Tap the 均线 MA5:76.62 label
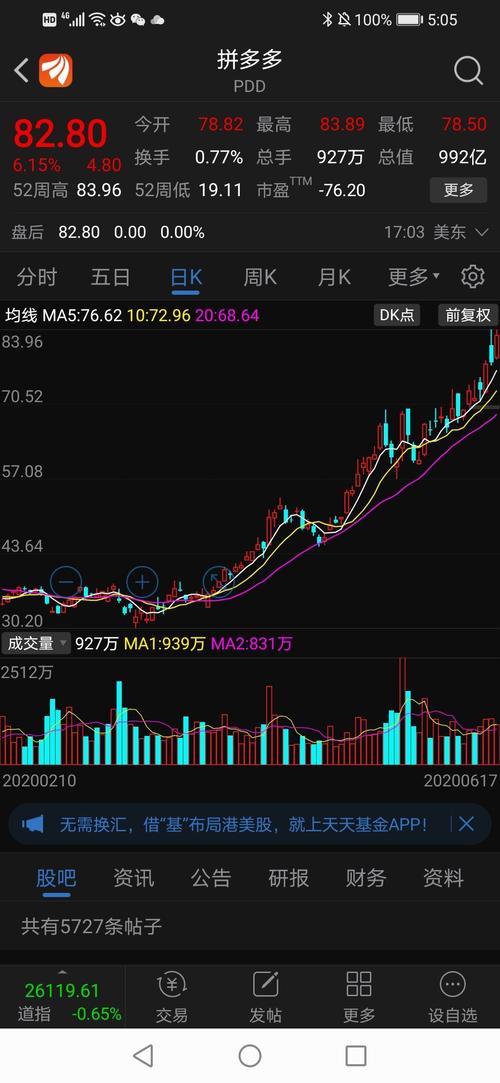The image size is (500, 1083). pos(64,316)
